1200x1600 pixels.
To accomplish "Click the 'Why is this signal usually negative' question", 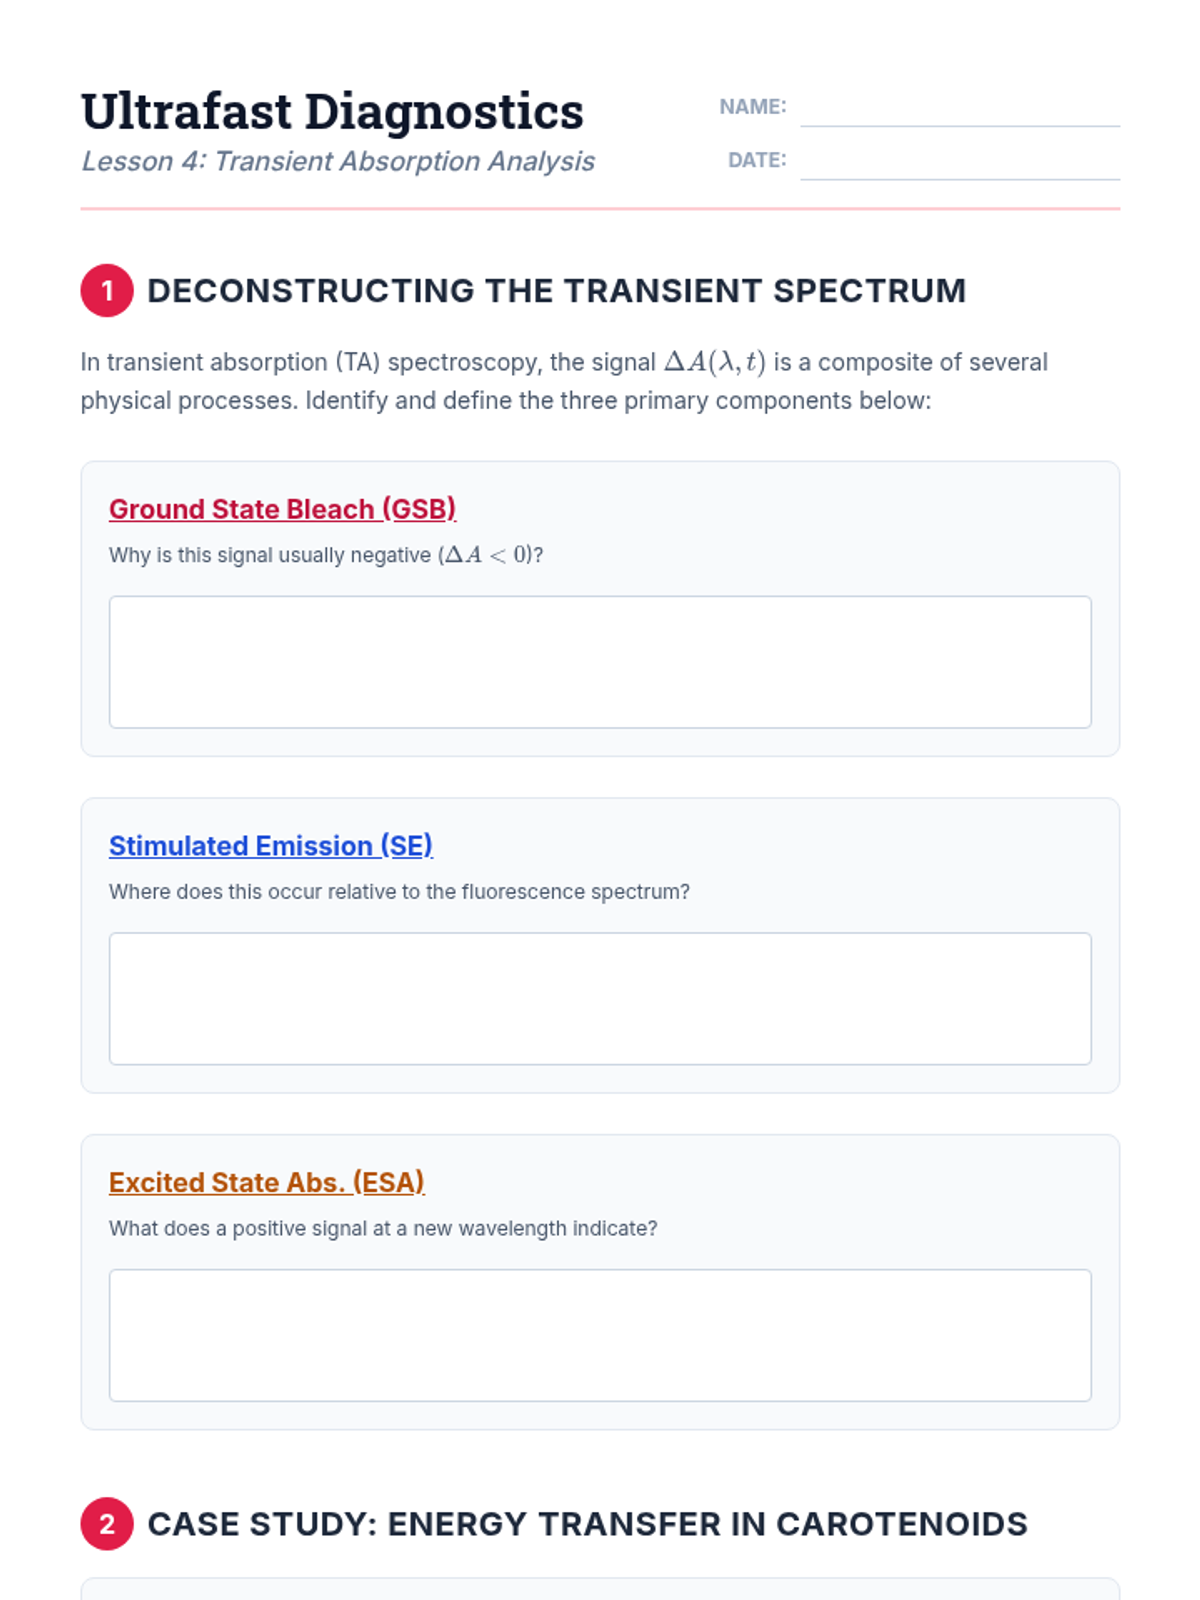I will [325, 555].
